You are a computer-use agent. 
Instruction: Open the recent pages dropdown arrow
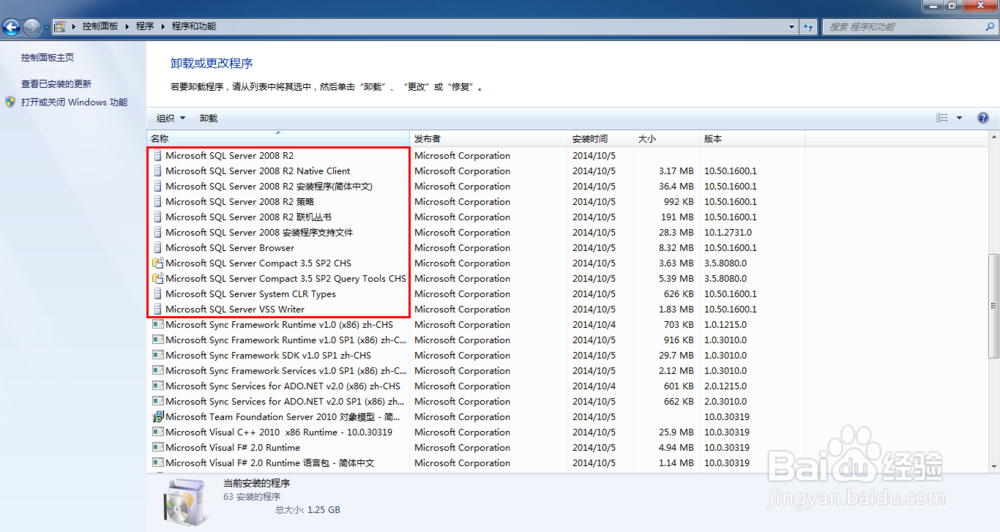(45, 27)
